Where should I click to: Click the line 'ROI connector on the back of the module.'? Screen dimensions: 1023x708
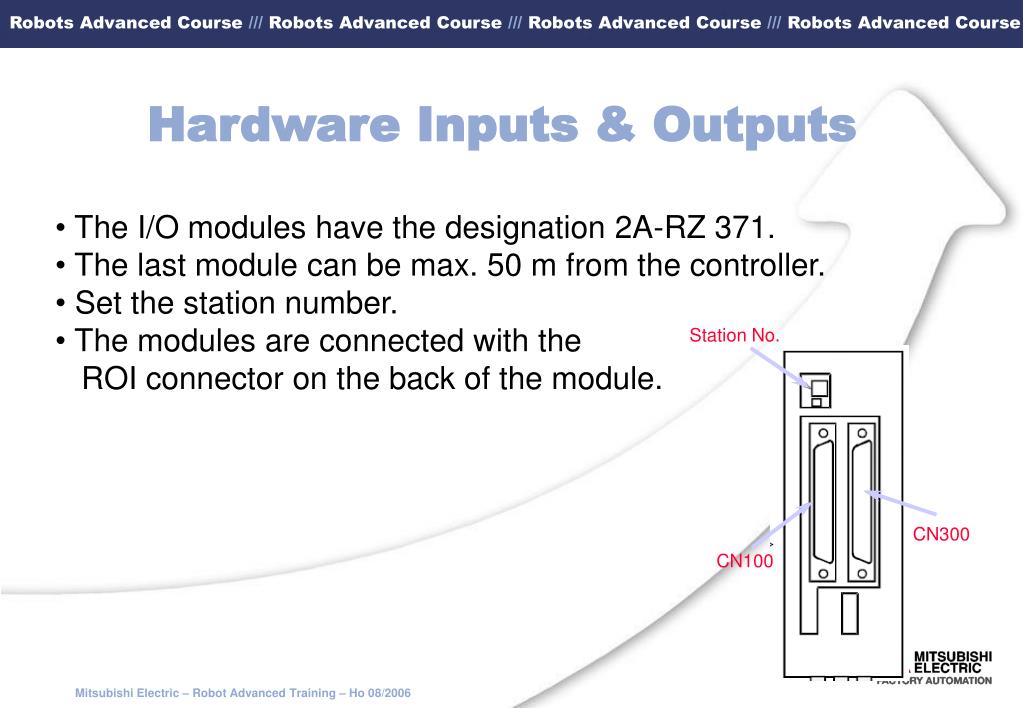tap(372, 379)
